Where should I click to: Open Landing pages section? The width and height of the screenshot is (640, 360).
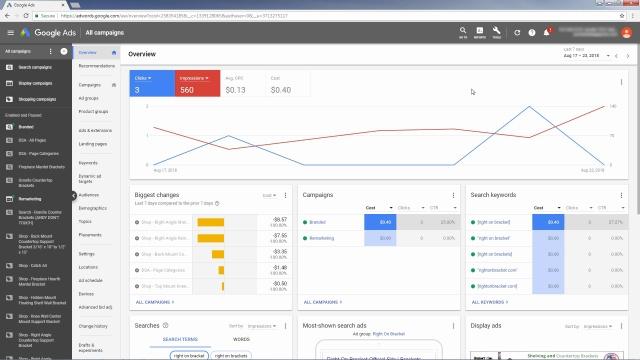tap(93, 144)
